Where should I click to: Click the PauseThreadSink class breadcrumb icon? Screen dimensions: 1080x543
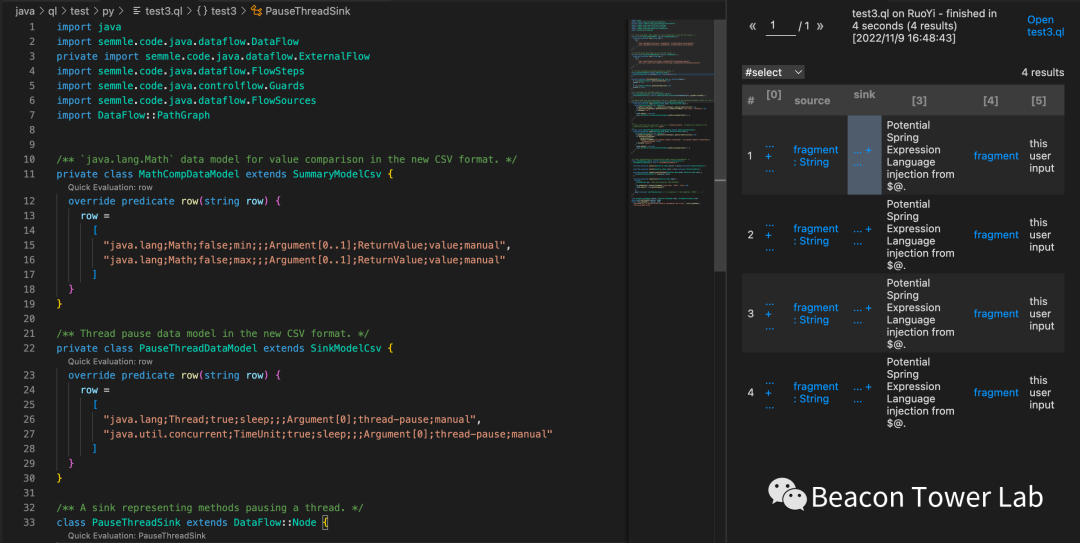coord(256,10)
